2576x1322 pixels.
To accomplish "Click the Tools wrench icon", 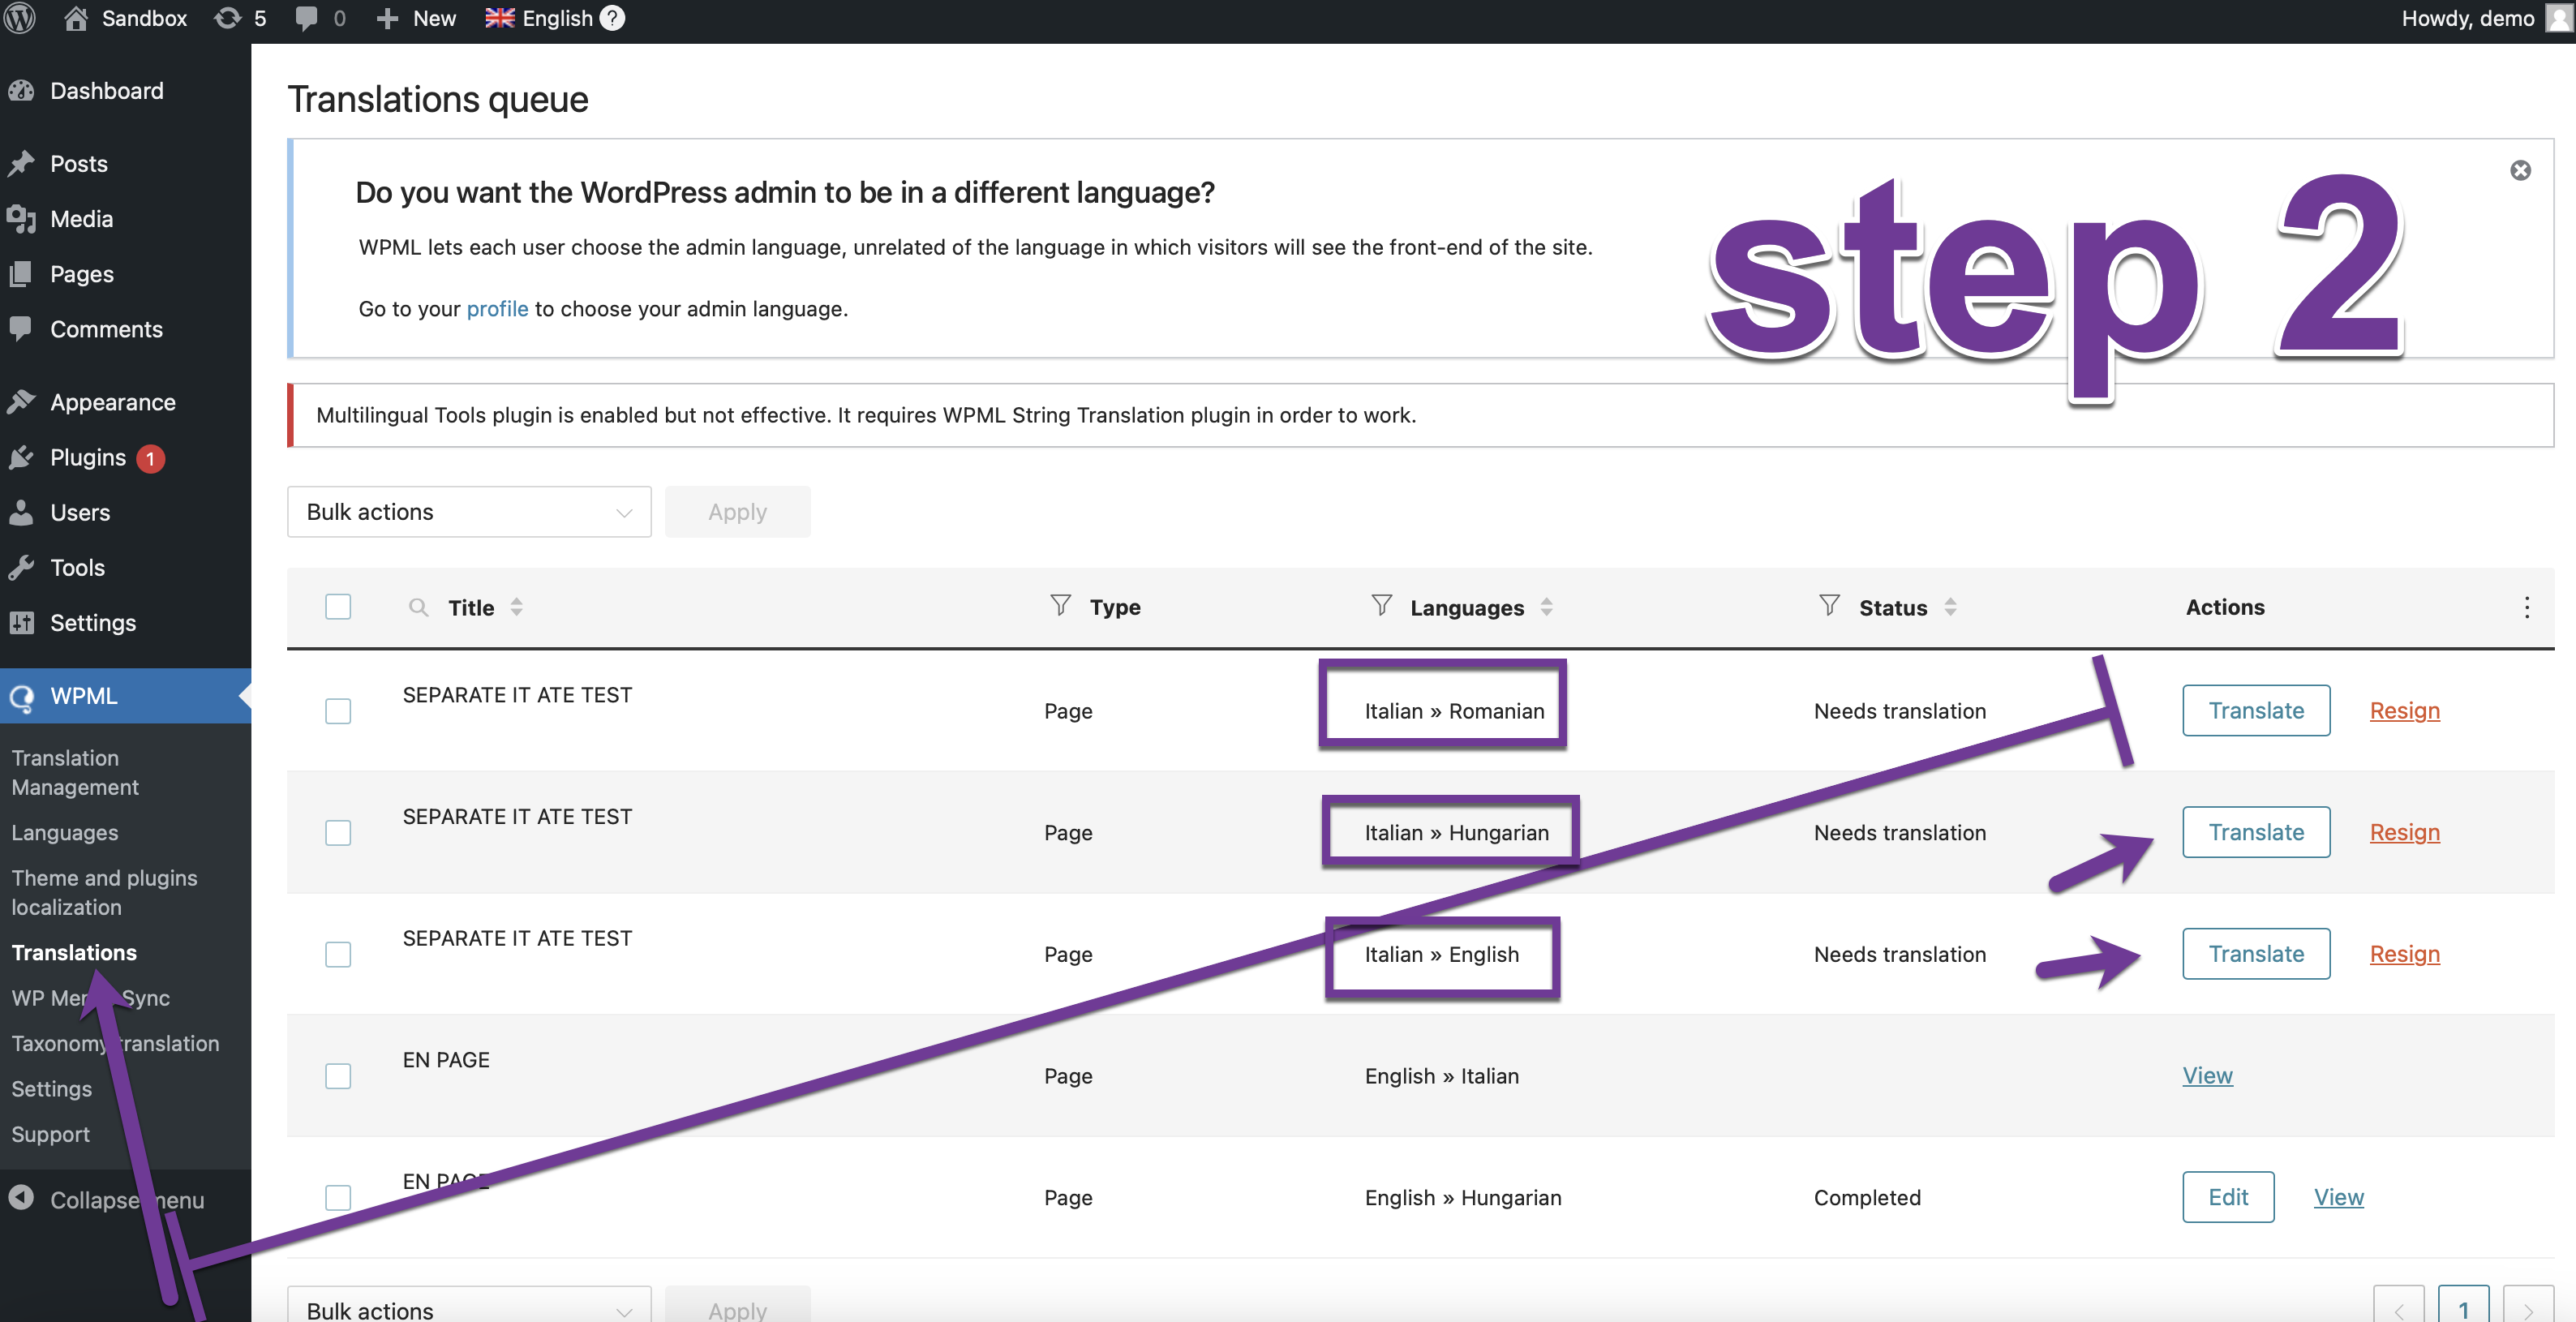I will point(21,567).
